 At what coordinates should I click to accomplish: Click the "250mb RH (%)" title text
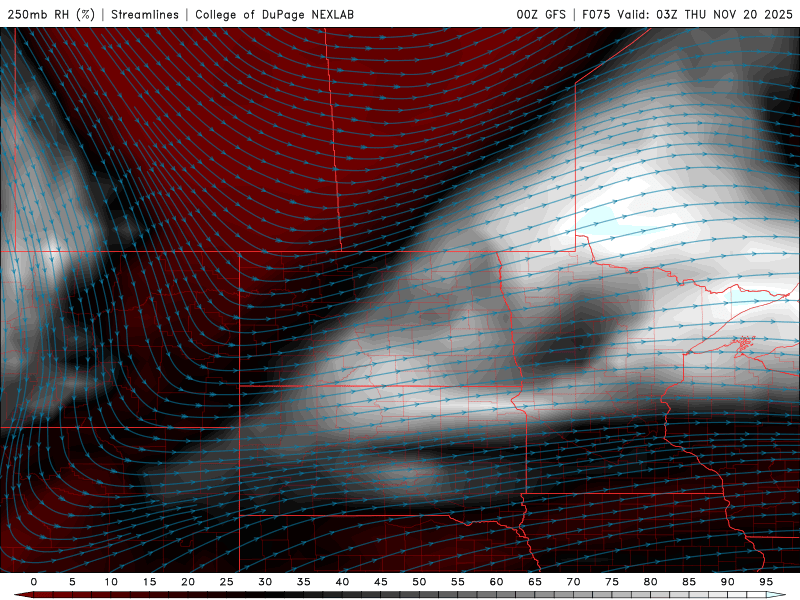pyautogui.click(x=51, y=14)
